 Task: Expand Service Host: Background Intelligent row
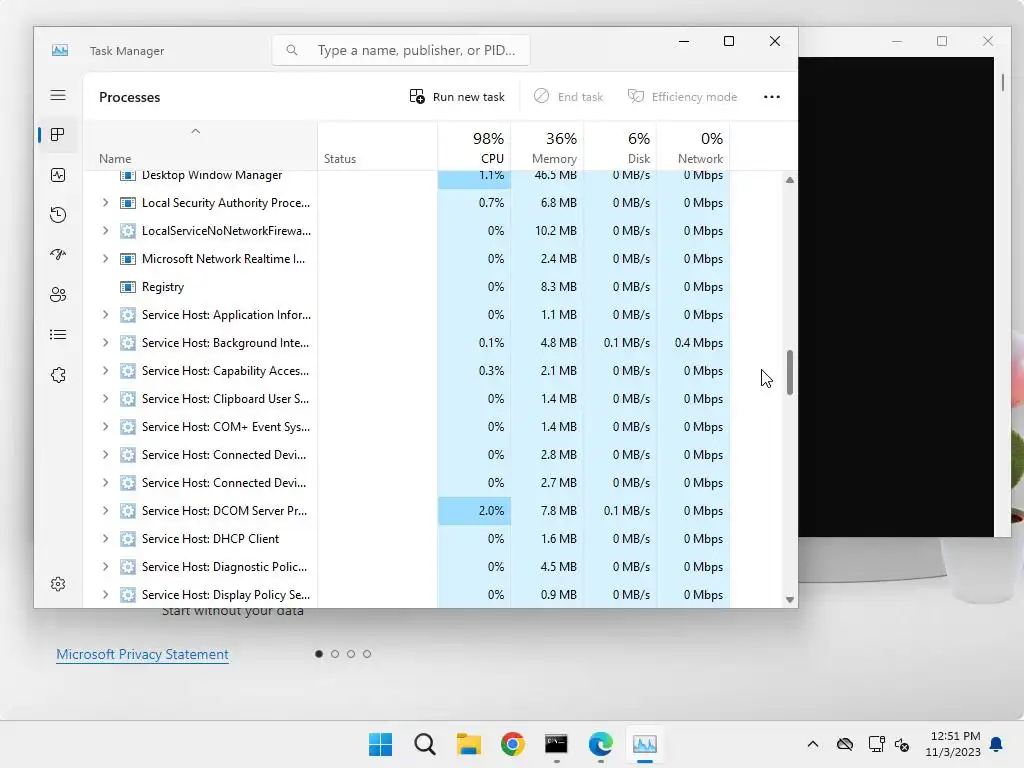coord(105,343)
